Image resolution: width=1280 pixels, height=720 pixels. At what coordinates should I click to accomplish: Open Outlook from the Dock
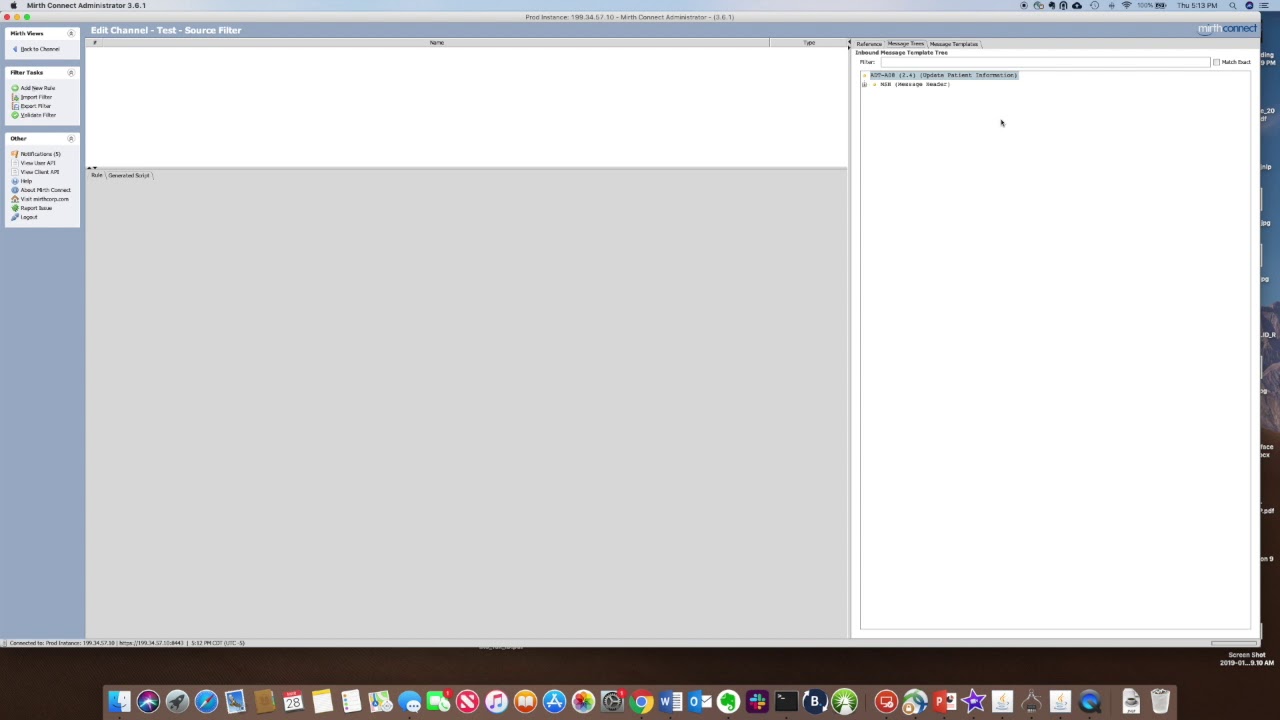(699, 702)
